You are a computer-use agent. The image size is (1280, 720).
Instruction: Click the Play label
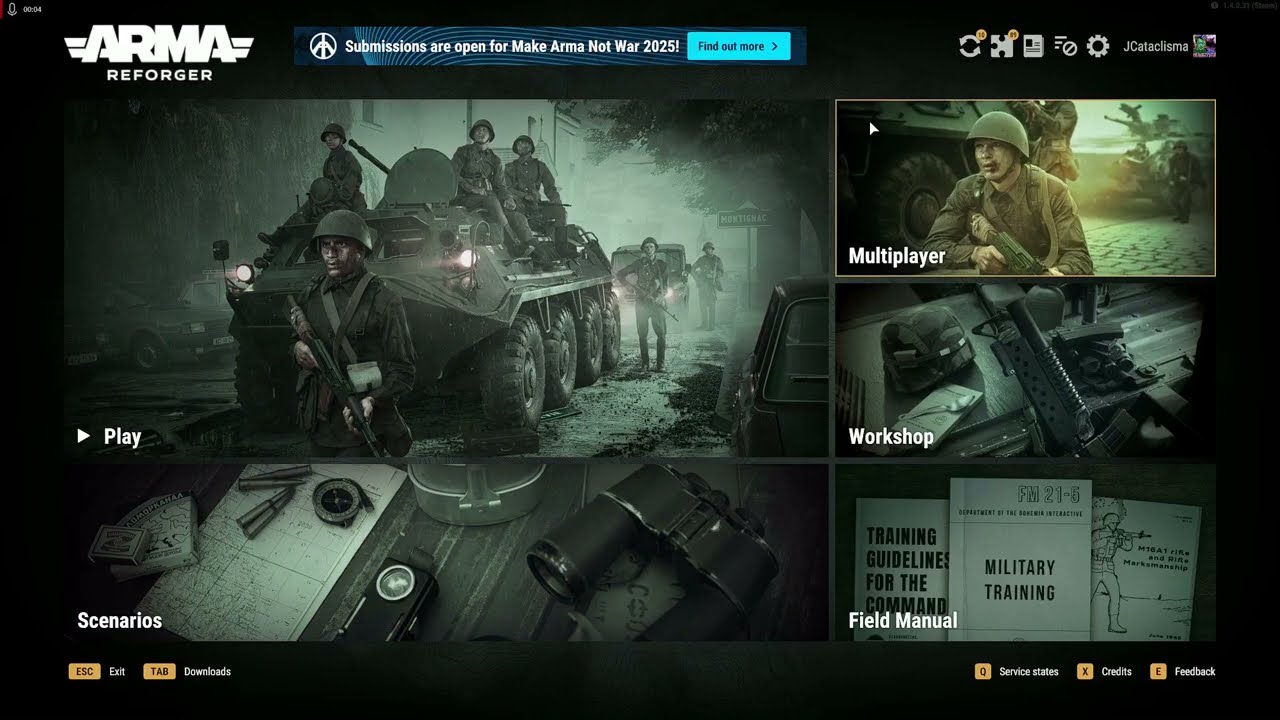(122, 437)
